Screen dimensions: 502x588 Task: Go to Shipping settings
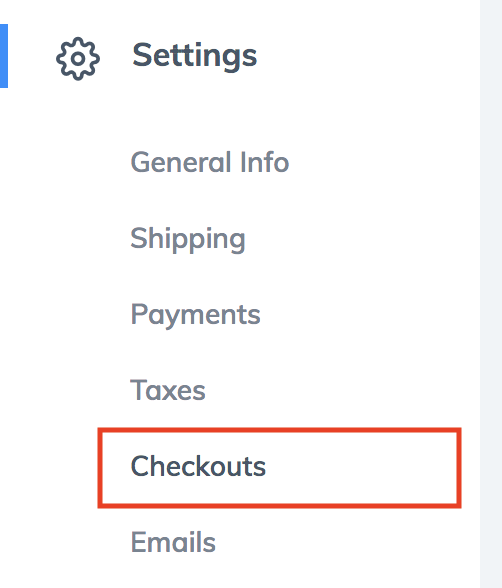click(x=188, y=239)
